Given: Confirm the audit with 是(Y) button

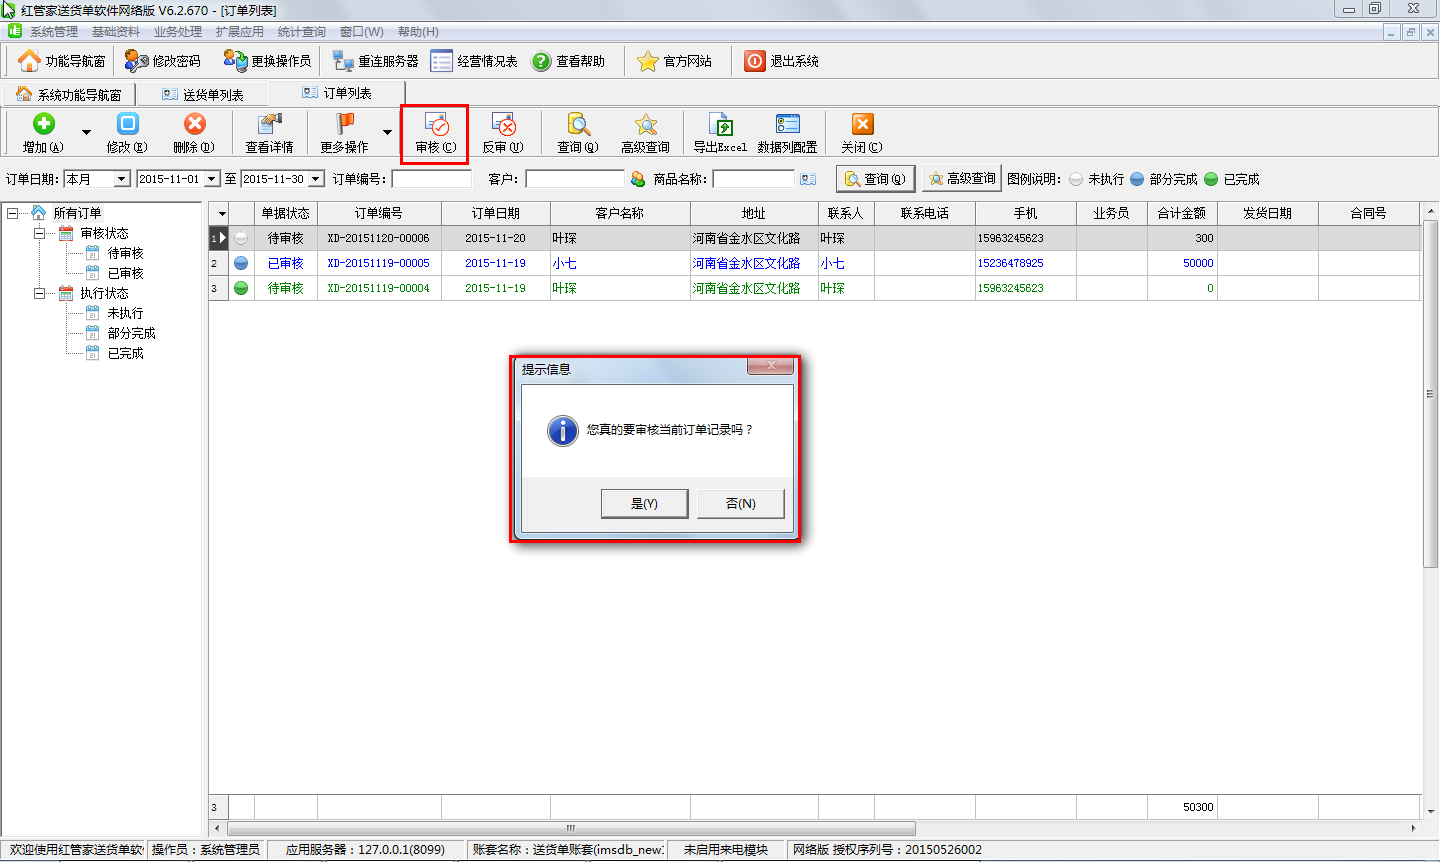Looking at the screenshot, I should click(x=644, y=503).
